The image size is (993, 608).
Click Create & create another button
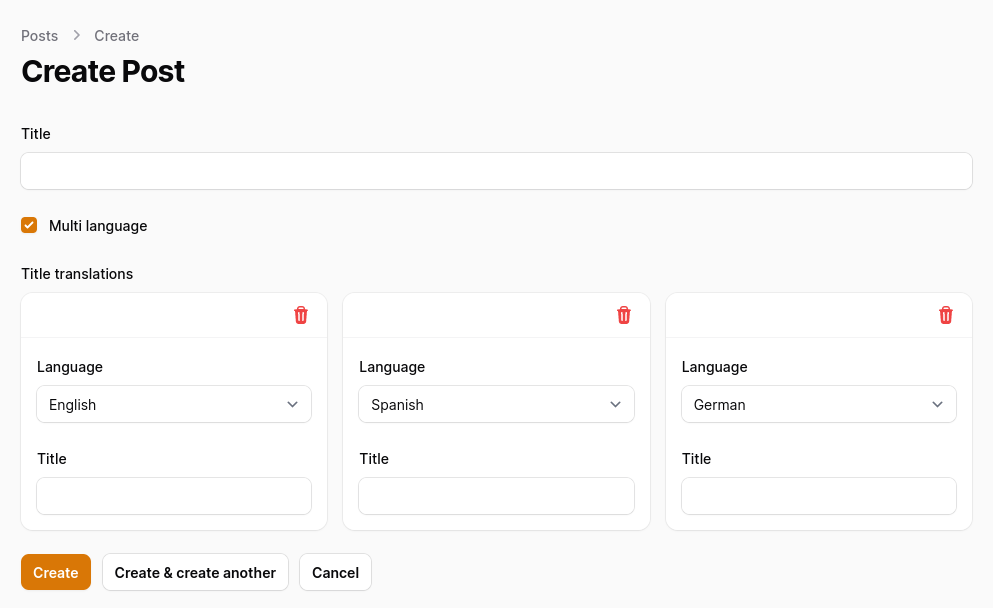pyautogui.click(x=195, y=573)
